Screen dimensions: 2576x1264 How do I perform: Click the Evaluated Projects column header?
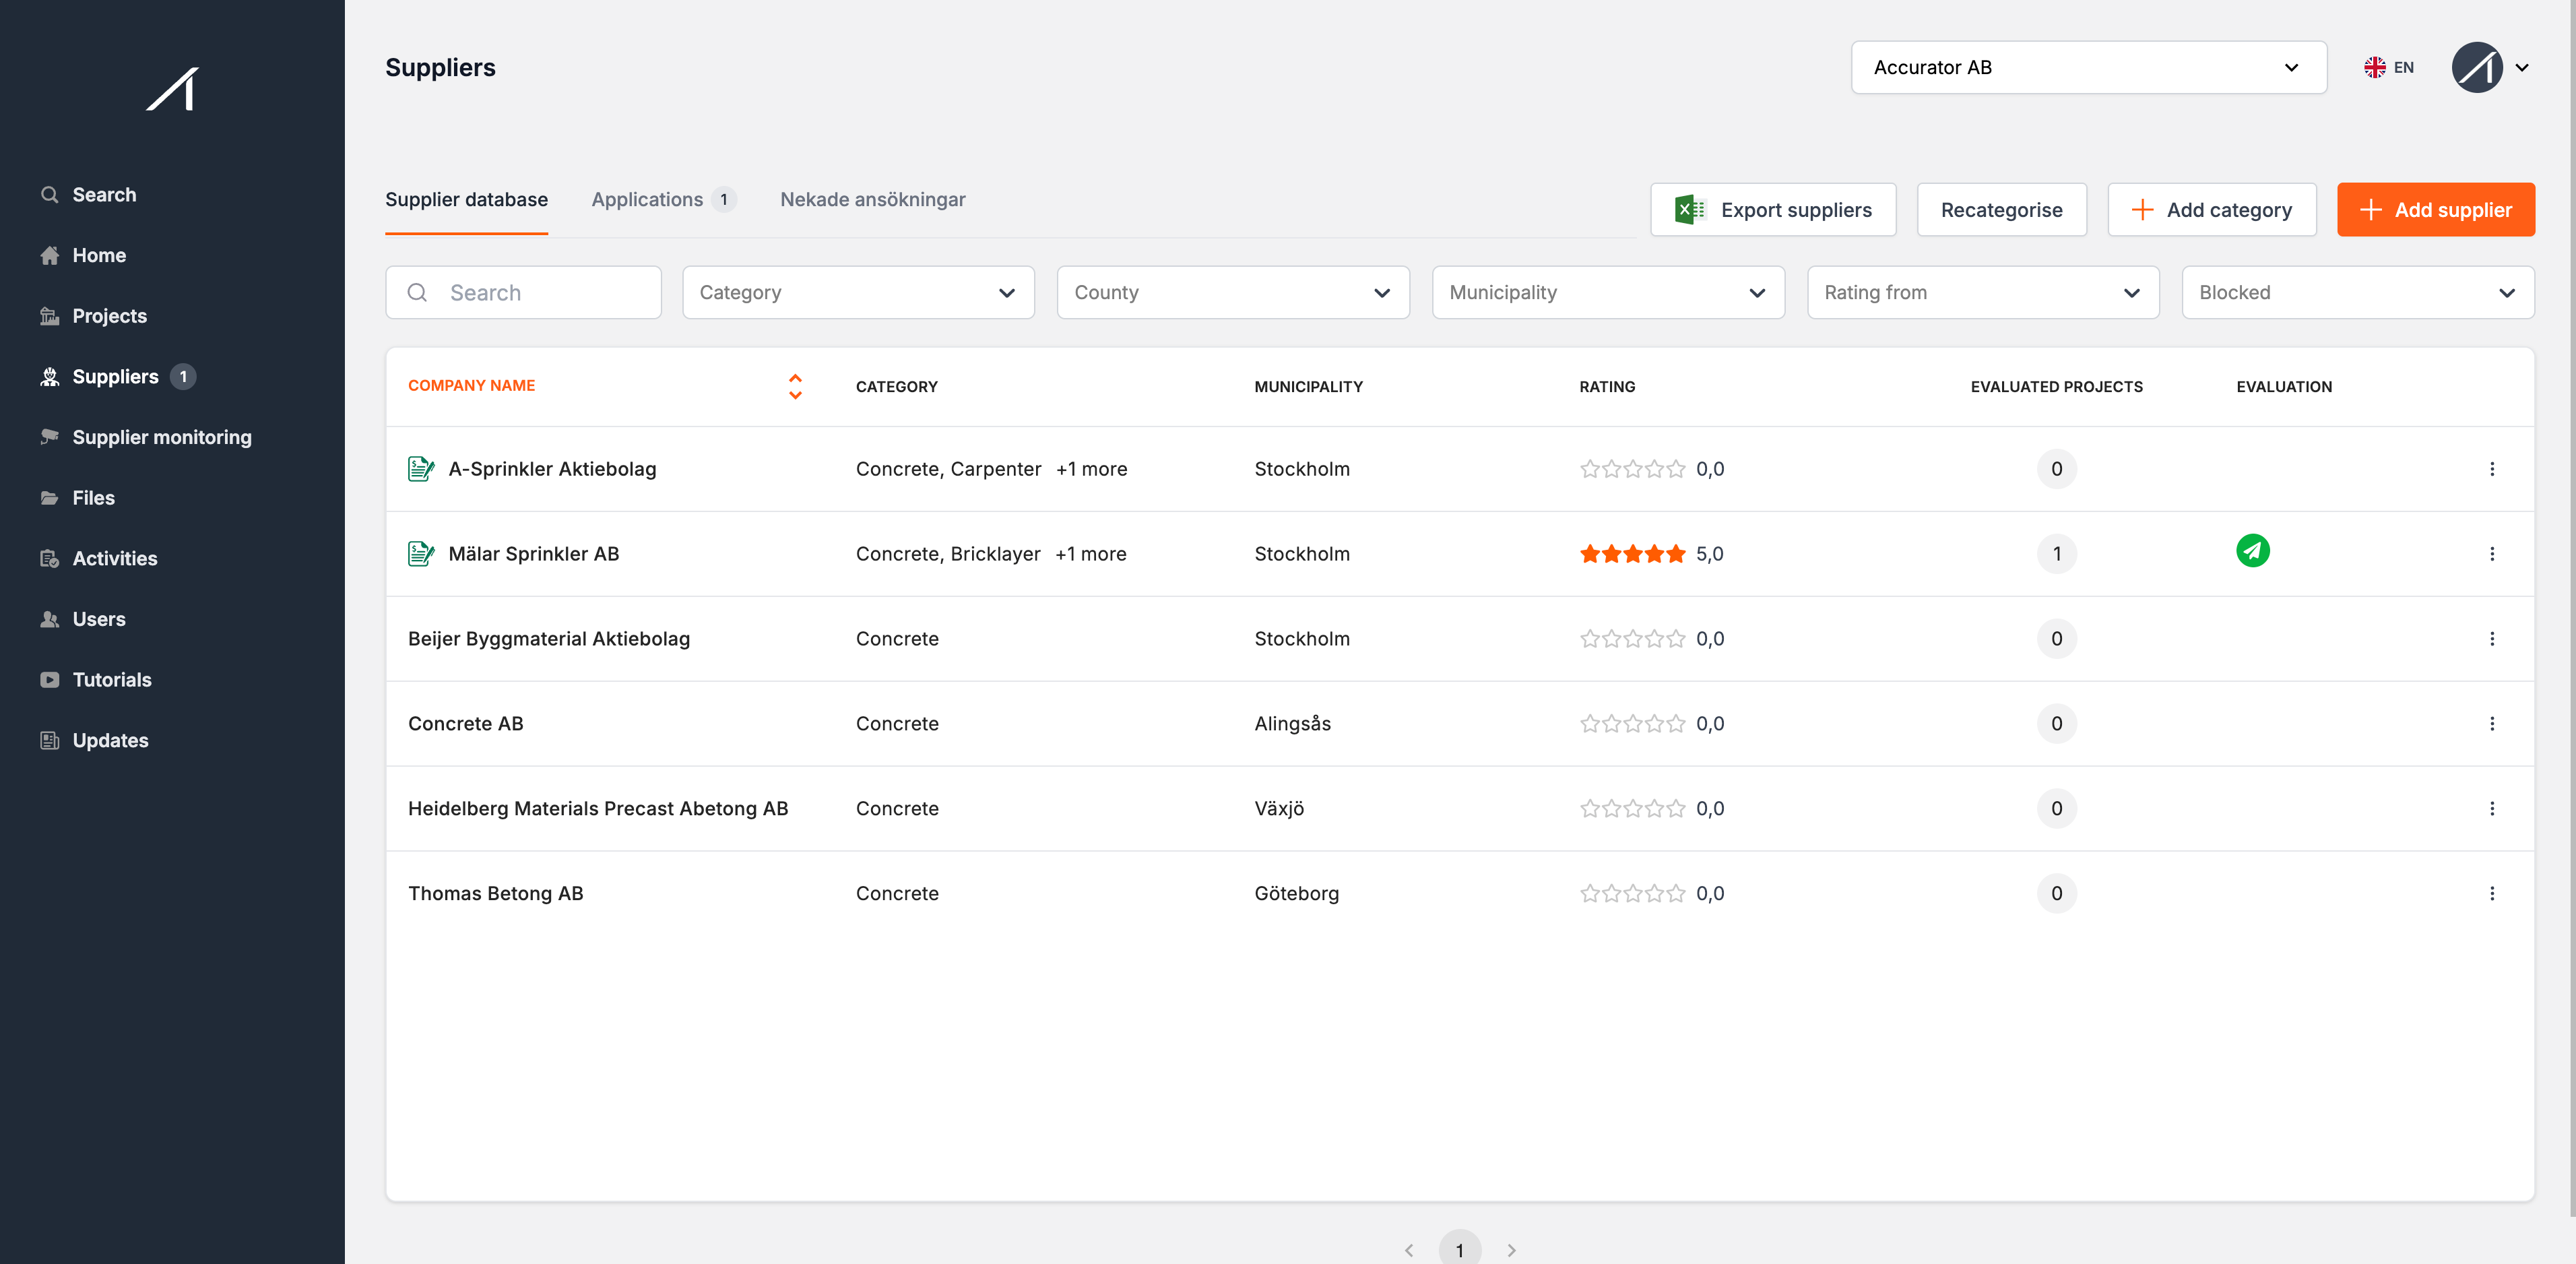pos(2056,386)
